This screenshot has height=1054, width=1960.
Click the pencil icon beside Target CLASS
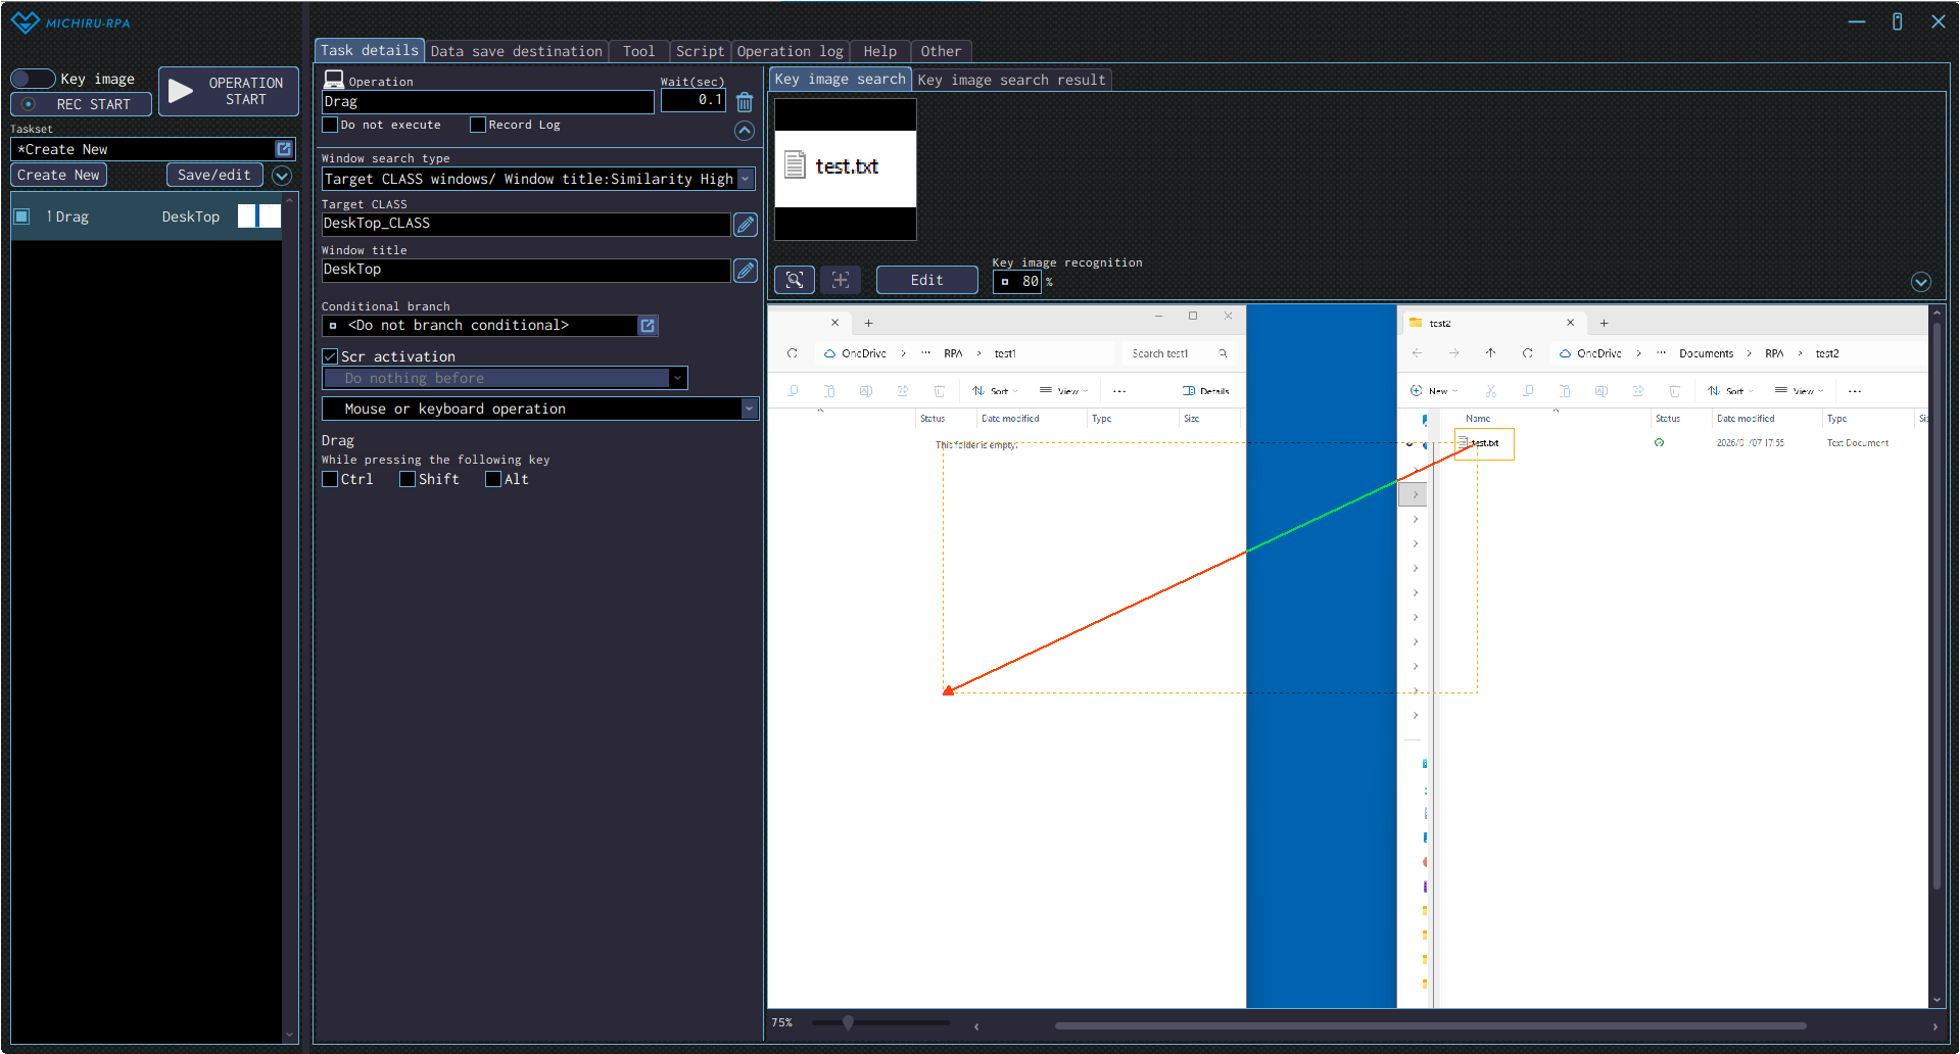(x=745, y=225)
